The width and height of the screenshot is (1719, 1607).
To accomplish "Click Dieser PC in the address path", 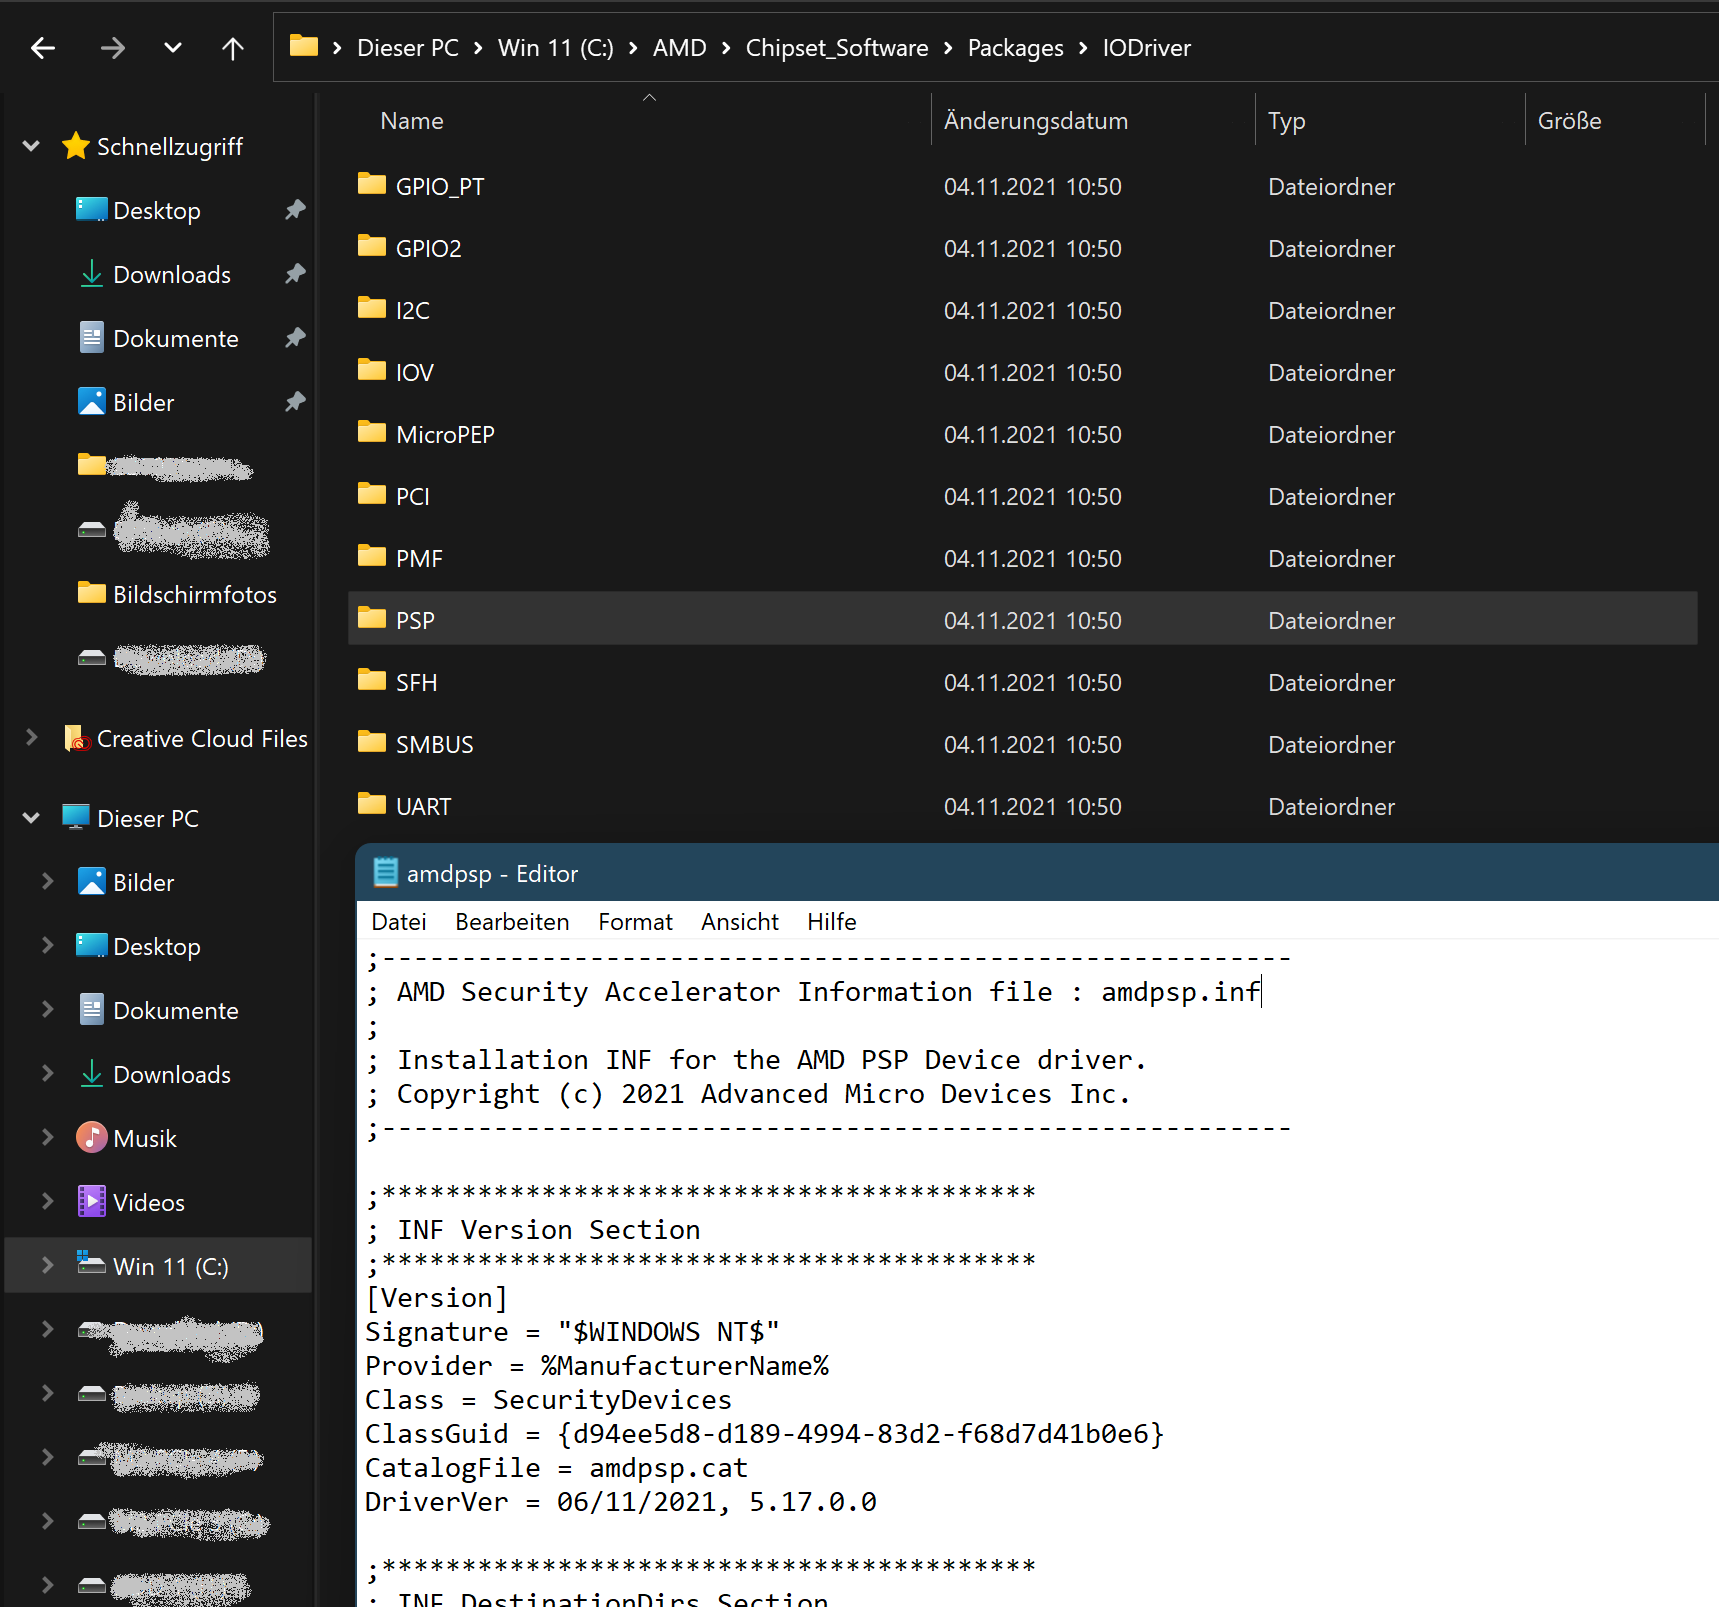I will [x=408, y=48].
